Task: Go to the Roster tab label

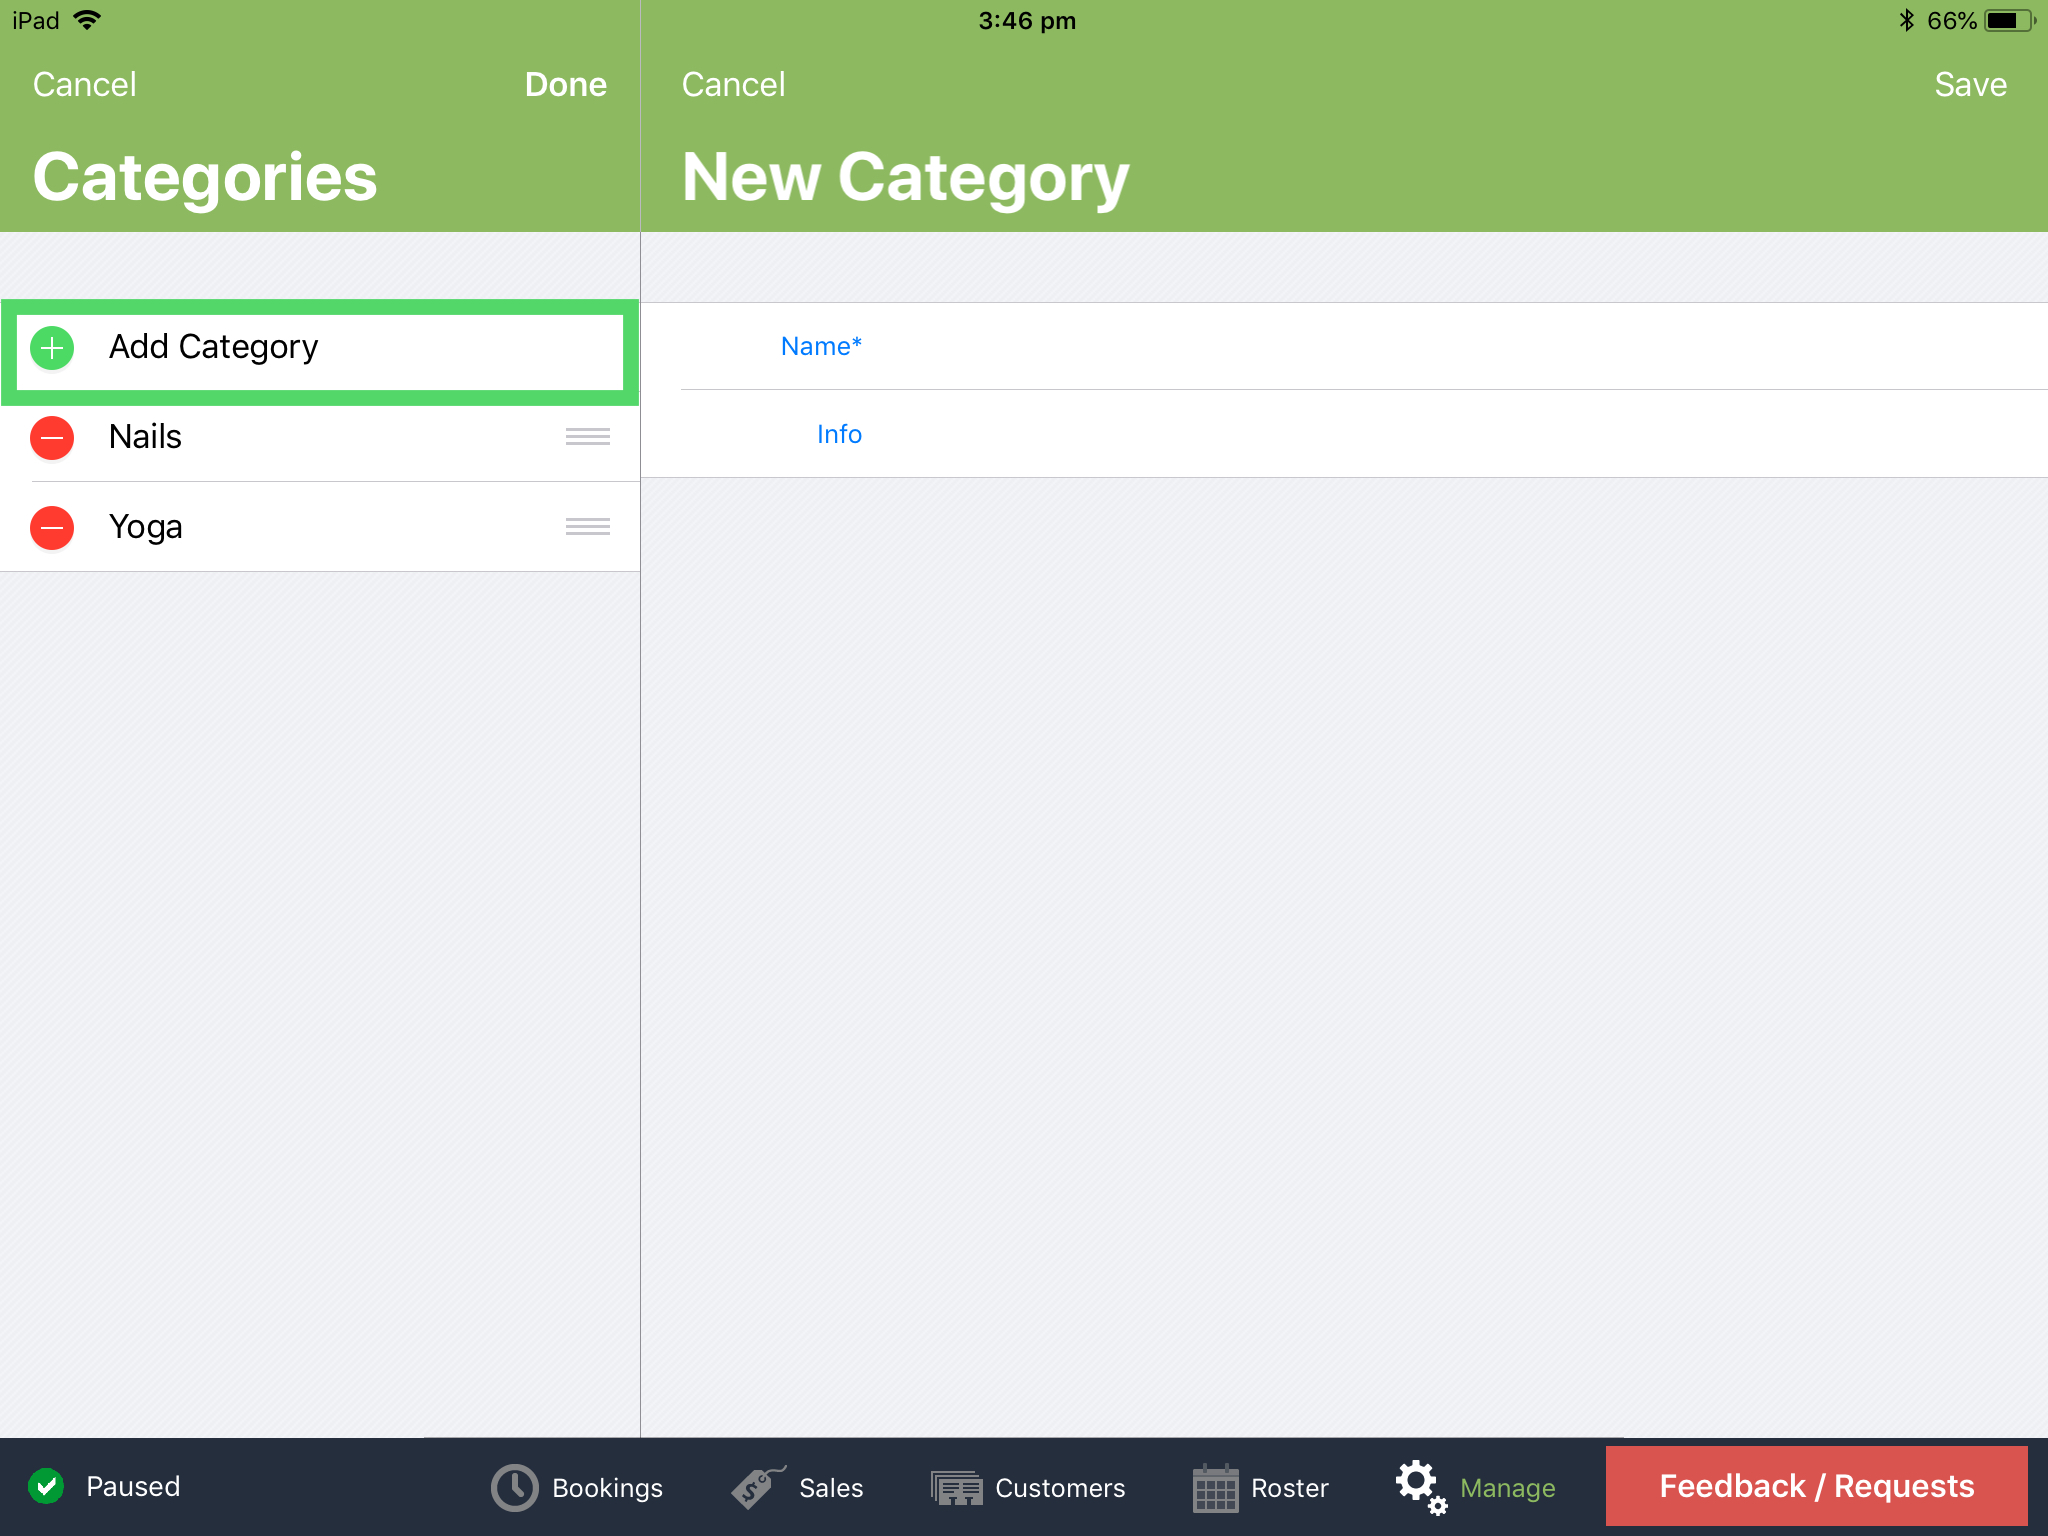Action: pos(1290,1488)
